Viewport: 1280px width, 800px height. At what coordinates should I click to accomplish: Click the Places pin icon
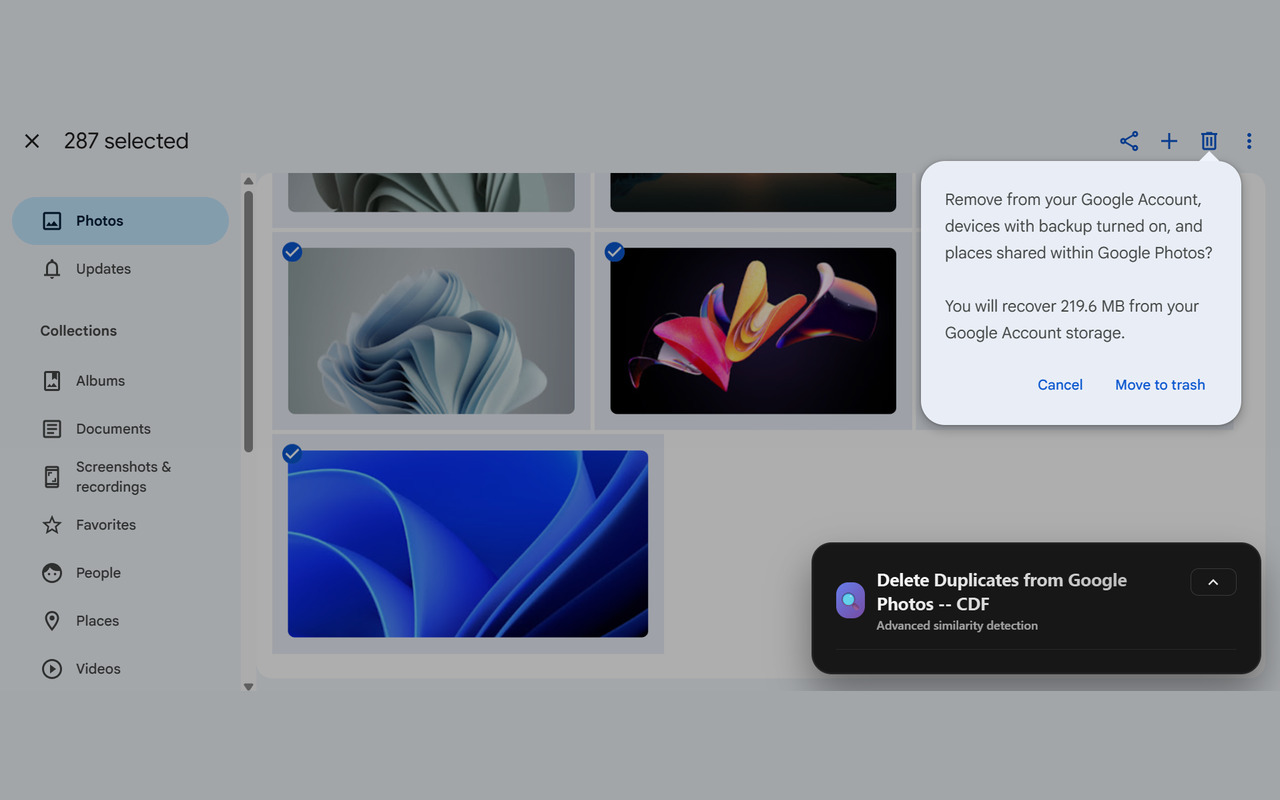point(52,621)
